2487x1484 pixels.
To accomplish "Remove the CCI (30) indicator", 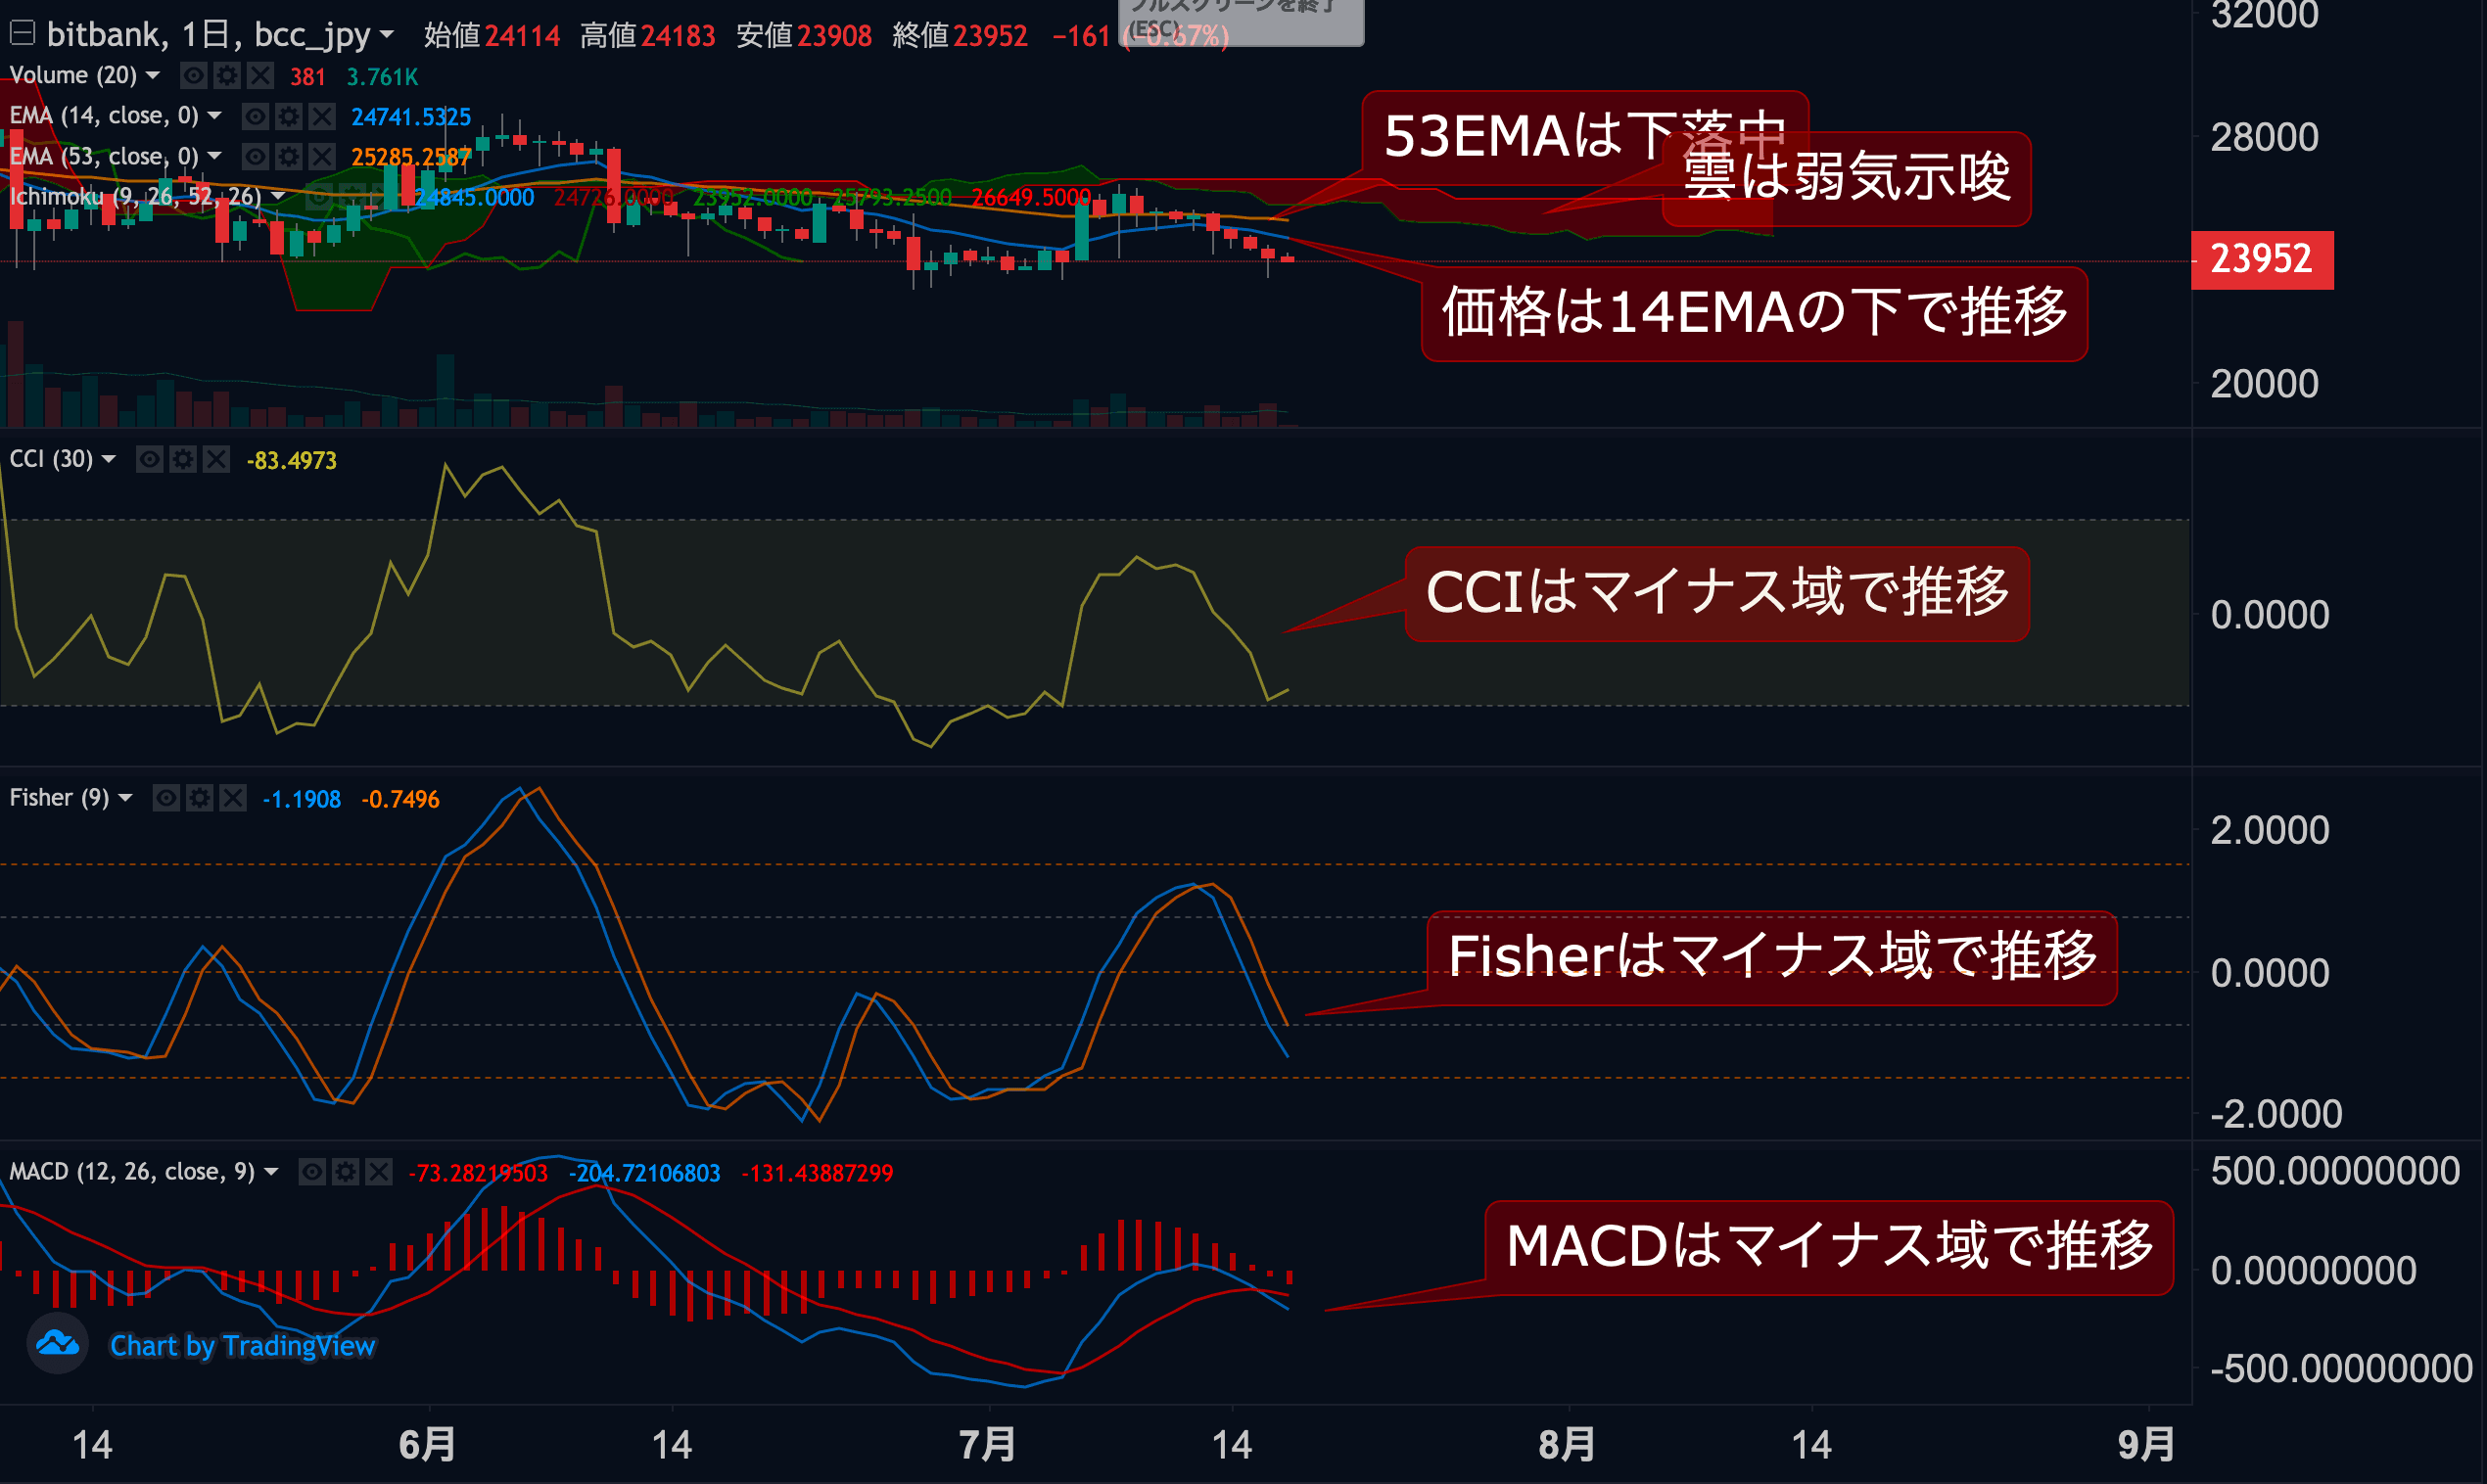I will pos(216,459).
